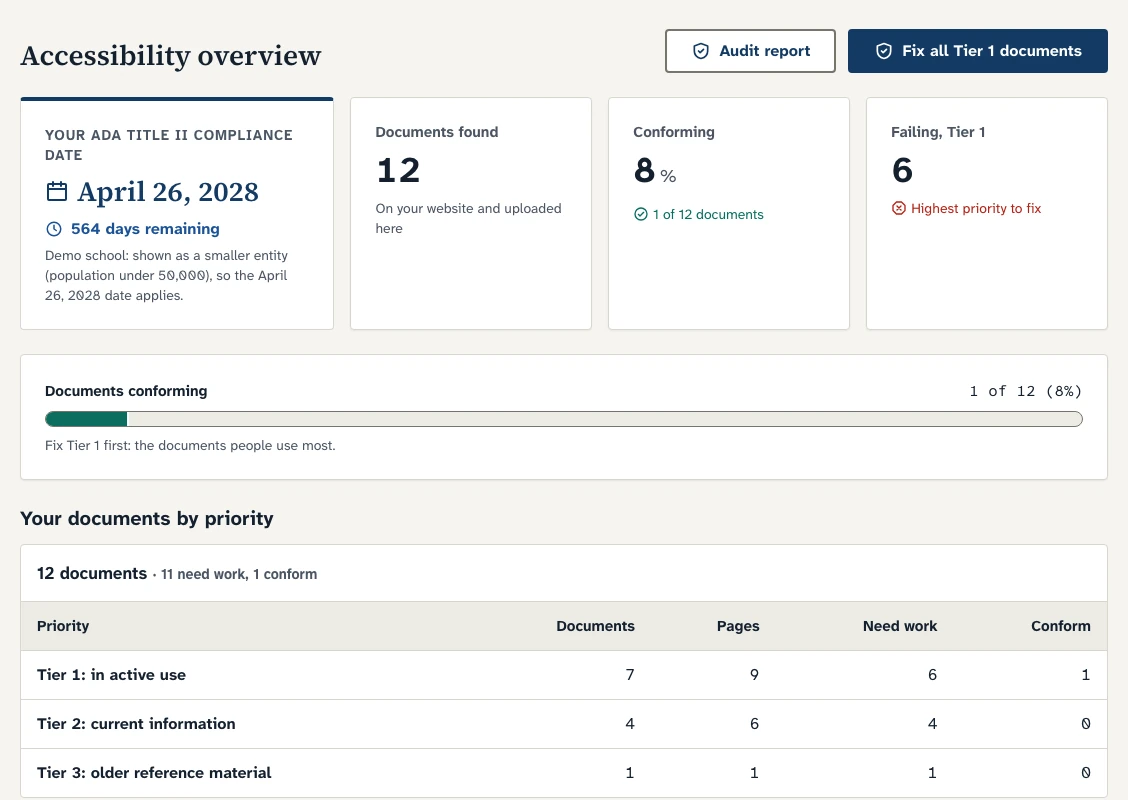Click Fix all Tier 1 documents button
This screenshot has height=800, width=1128.
(978, 51)
